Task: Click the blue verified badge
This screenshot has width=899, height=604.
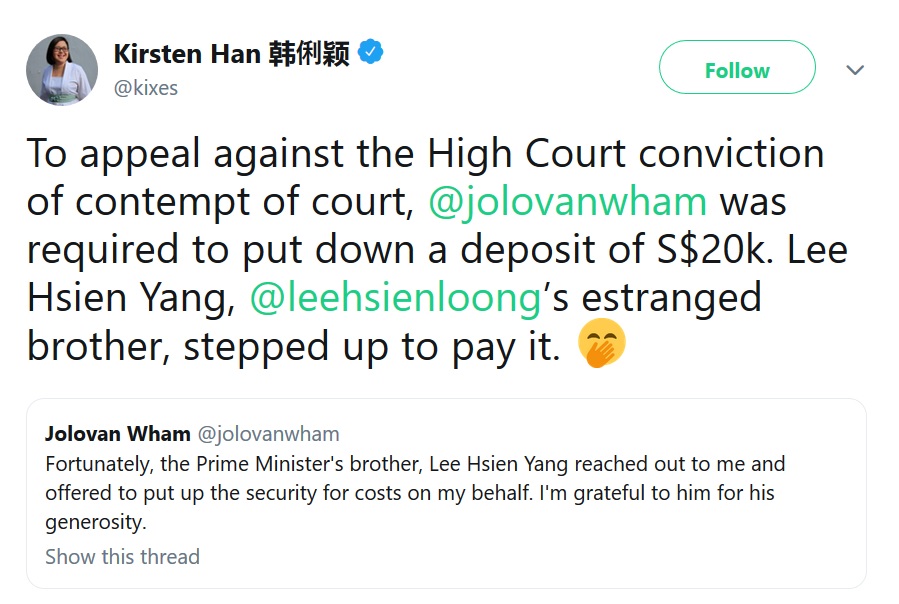Action: tap(372, 52)
